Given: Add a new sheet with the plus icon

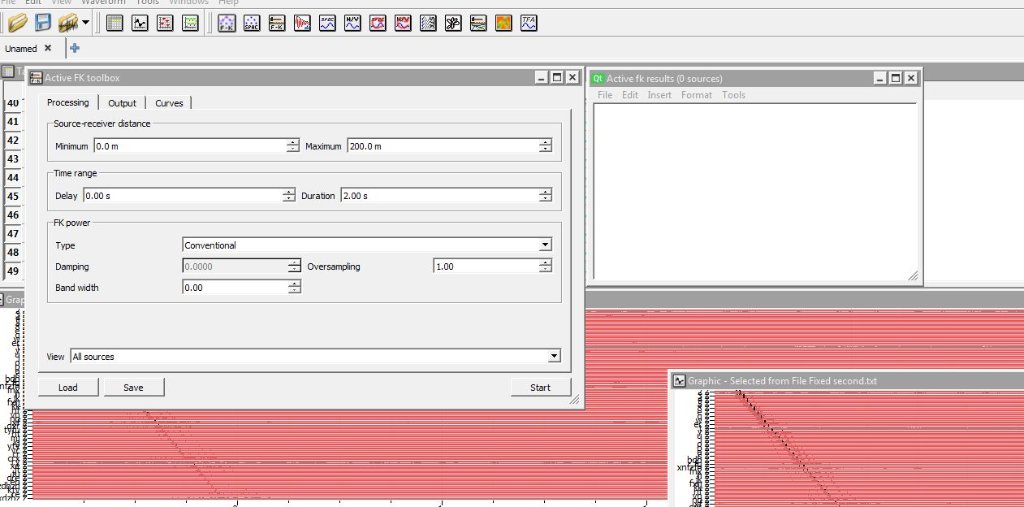Looking at the screenshot, I should pyautogui.click(x=74, y=48).
